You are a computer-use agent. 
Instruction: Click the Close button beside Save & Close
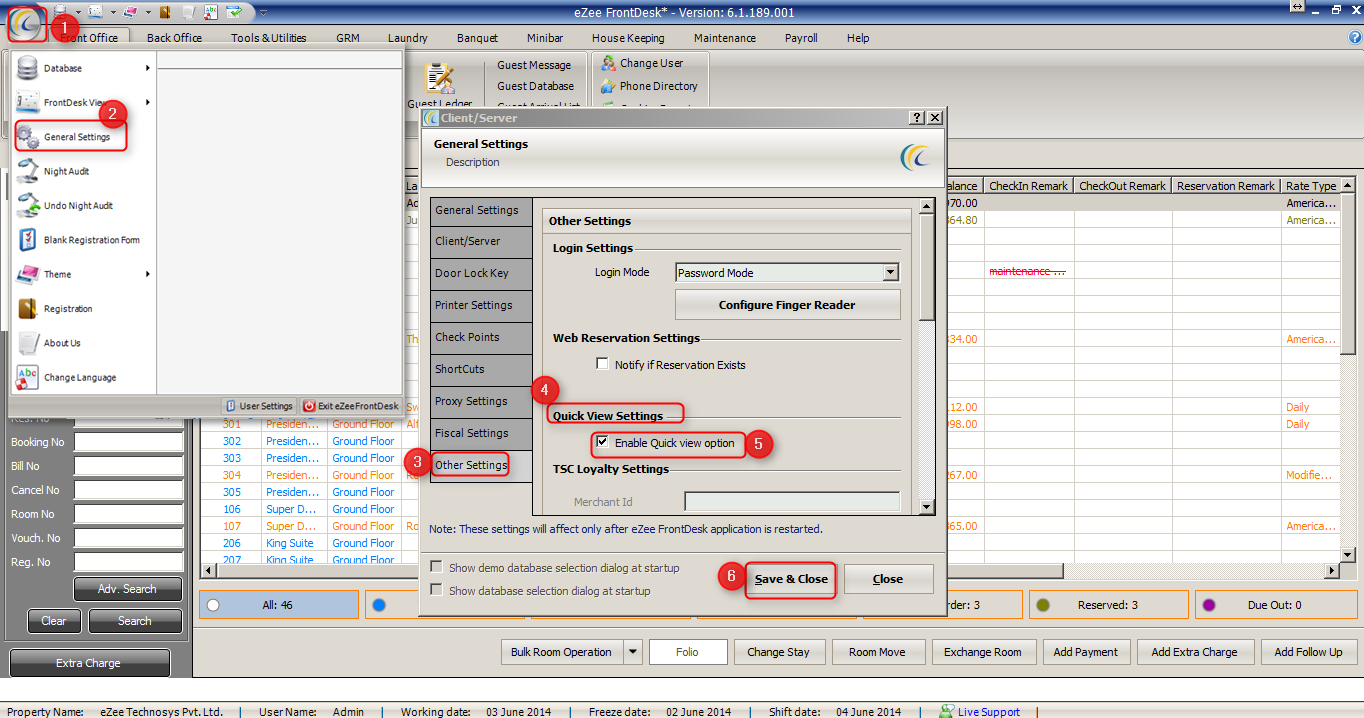(888, 579)
